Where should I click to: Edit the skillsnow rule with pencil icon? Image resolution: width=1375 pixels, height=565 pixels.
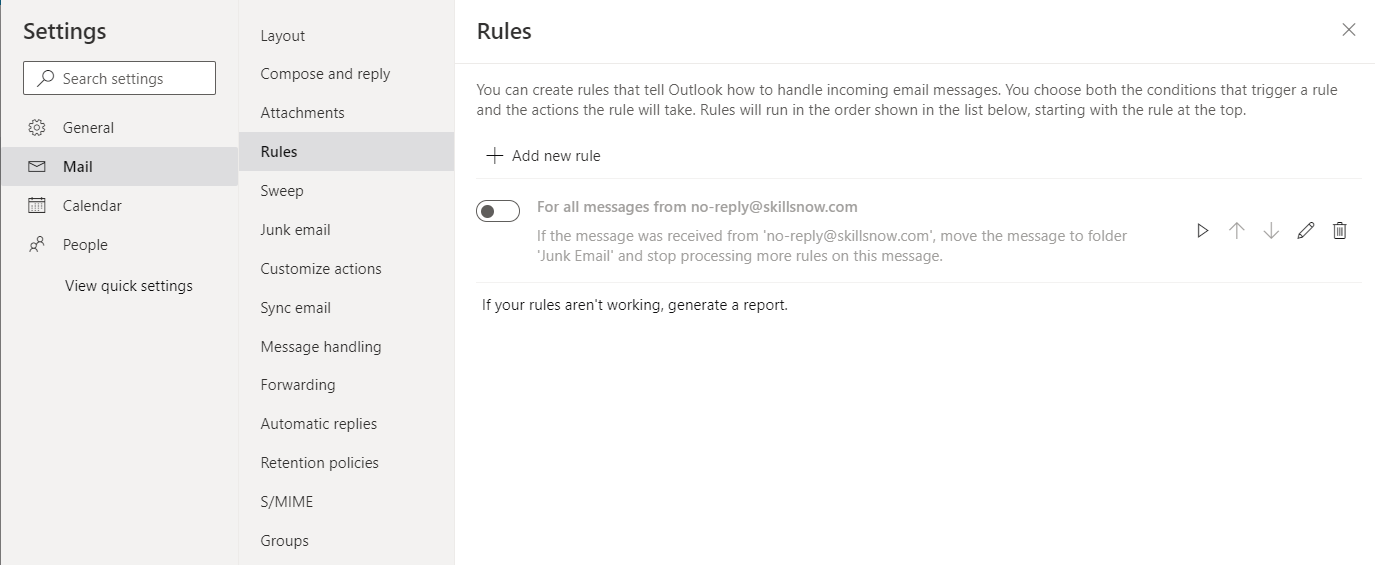click(1305, 231)
